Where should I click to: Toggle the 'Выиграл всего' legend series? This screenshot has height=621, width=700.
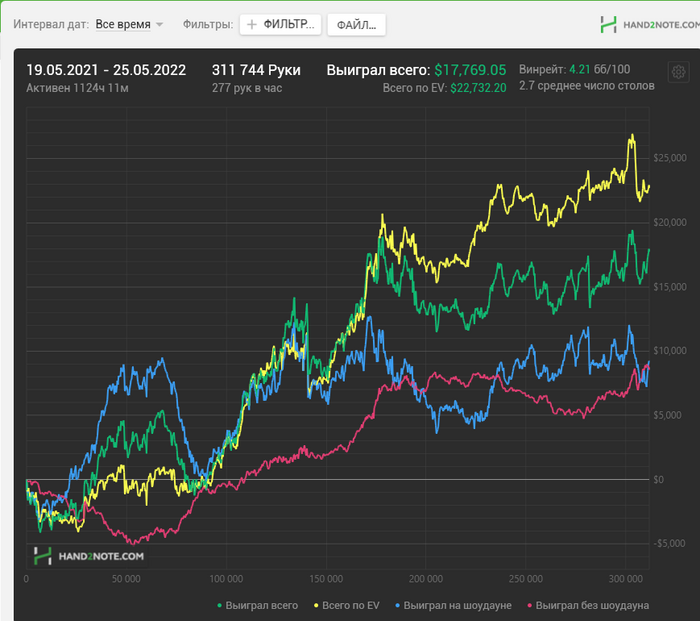coord(257,605)
